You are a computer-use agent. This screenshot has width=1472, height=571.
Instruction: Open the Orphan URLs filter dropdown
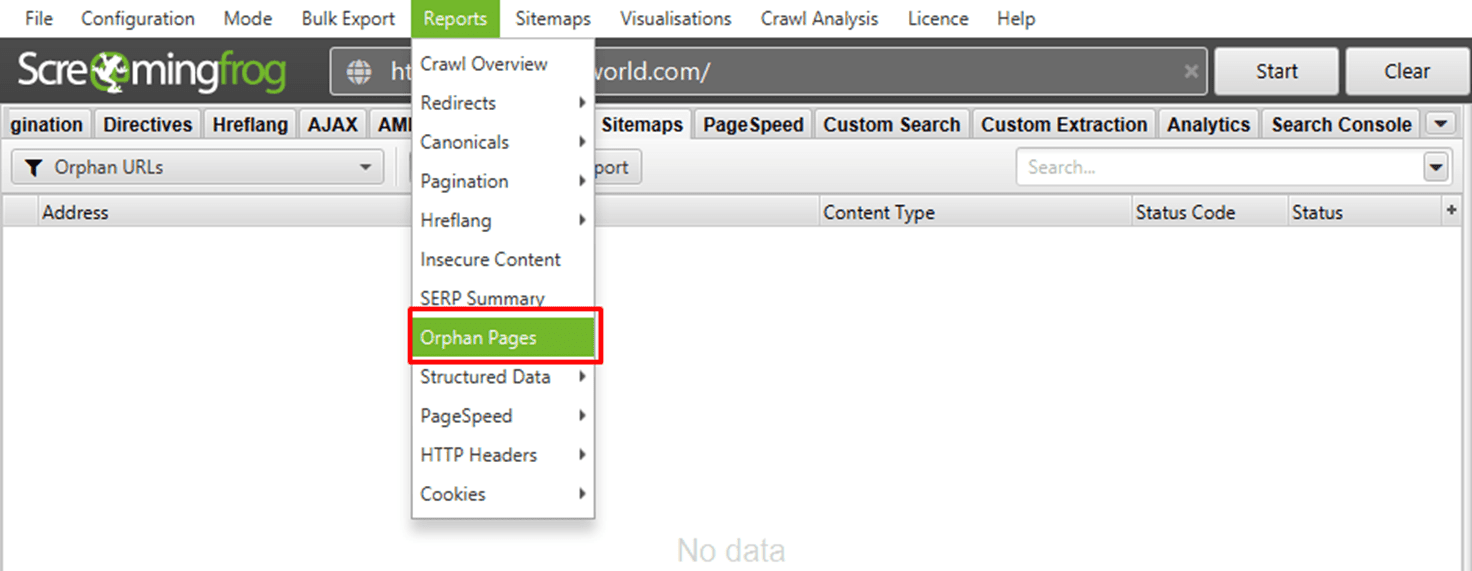pos(198,167)
